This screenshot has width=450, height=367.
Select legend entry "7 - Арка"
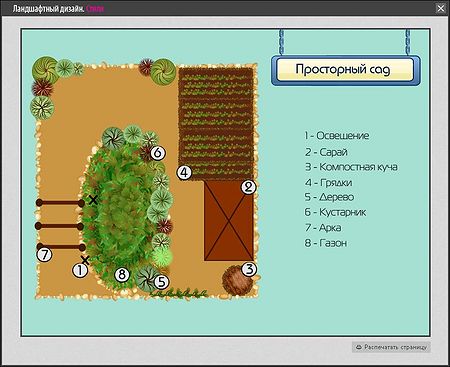323,228
